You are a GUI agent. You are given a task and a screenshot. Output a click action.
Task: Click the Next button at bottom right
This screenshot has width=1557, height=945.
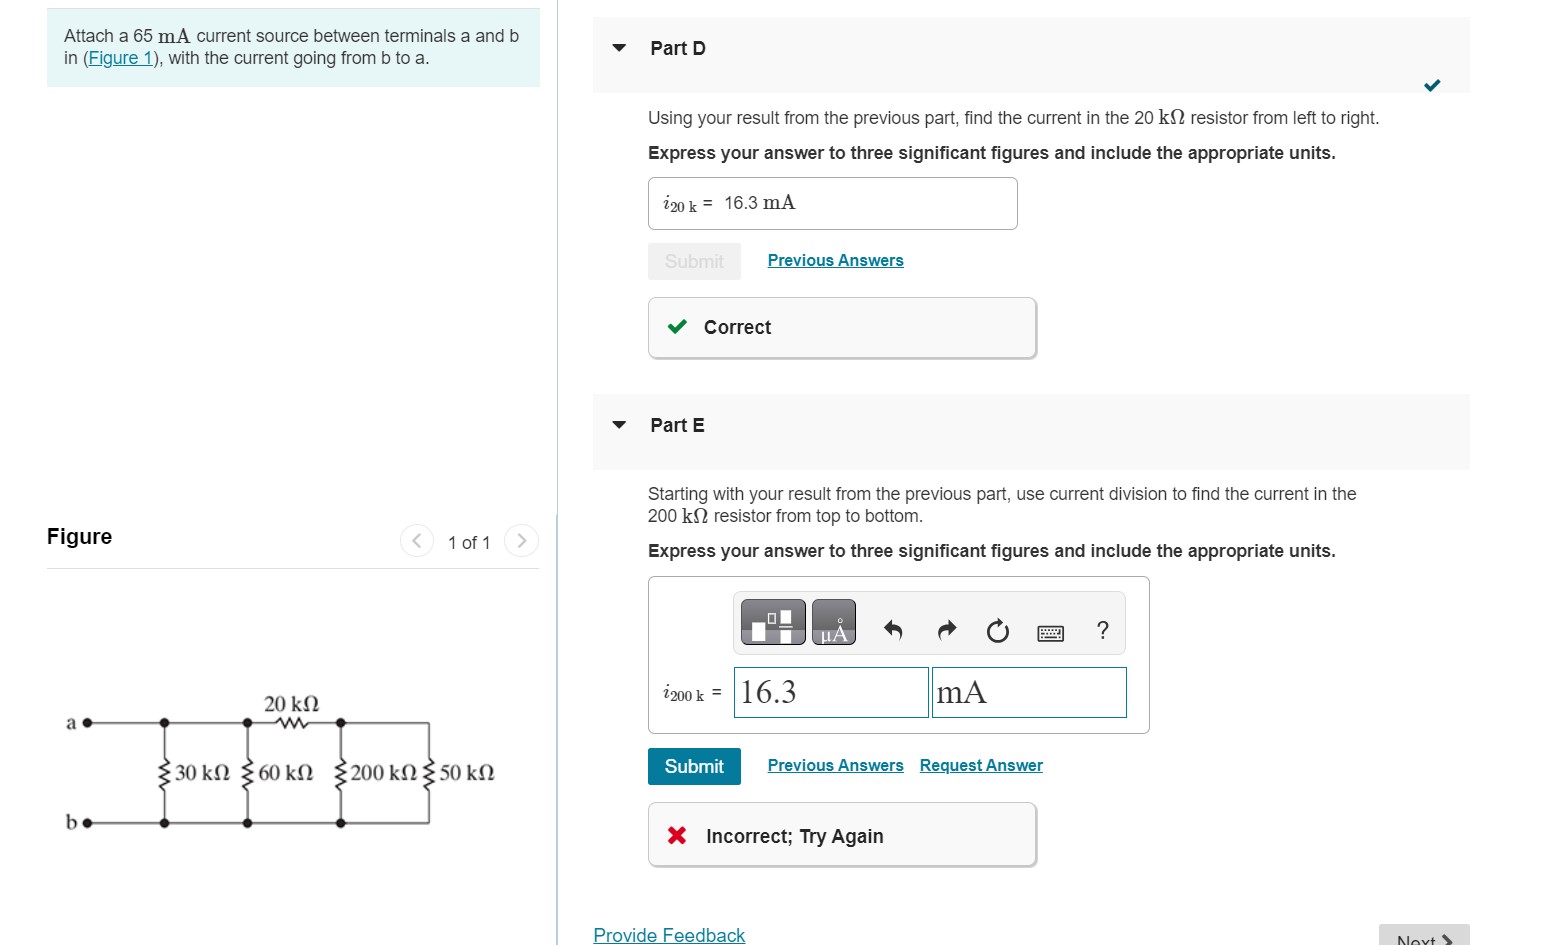[1423, 938]
